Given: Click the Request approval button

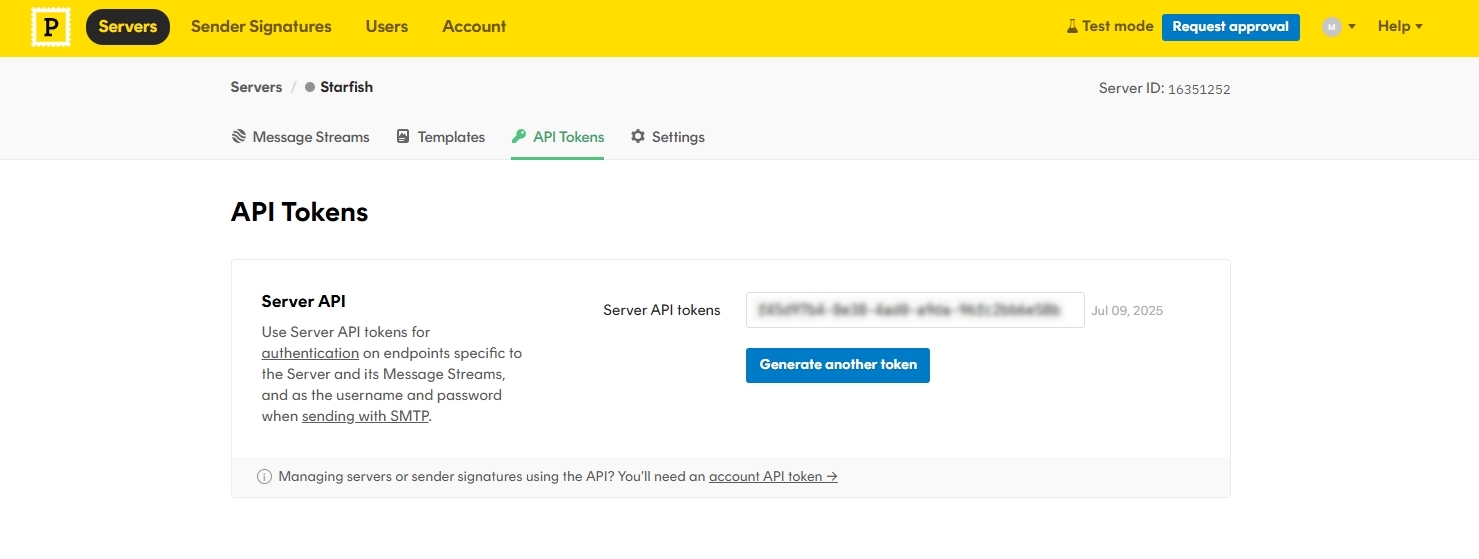Looking at the screenshot, I should click(x=1230, y=27).
